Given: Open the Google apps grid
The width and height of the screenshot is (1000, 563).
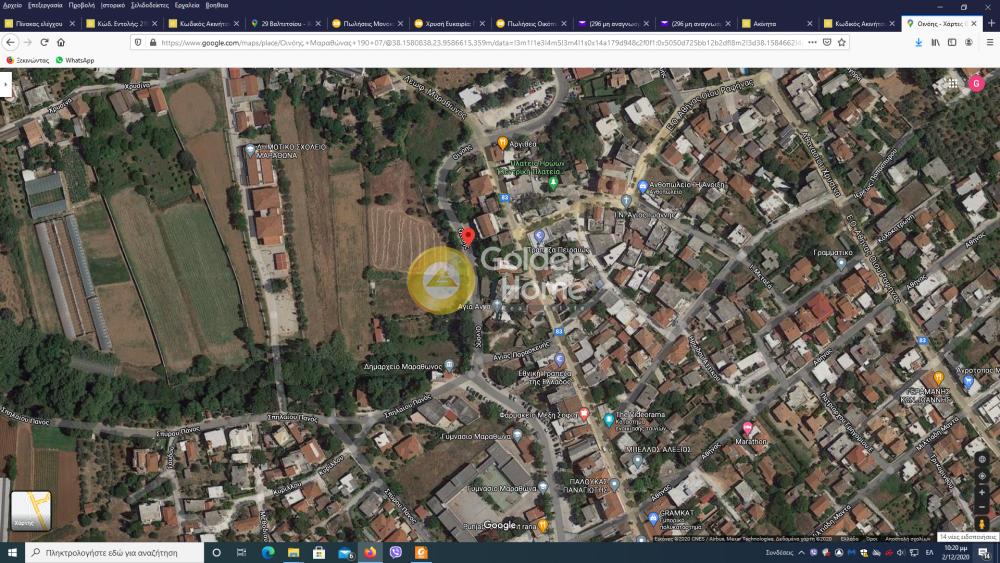Looking at the screenshot, I should (x=953, y=84).
